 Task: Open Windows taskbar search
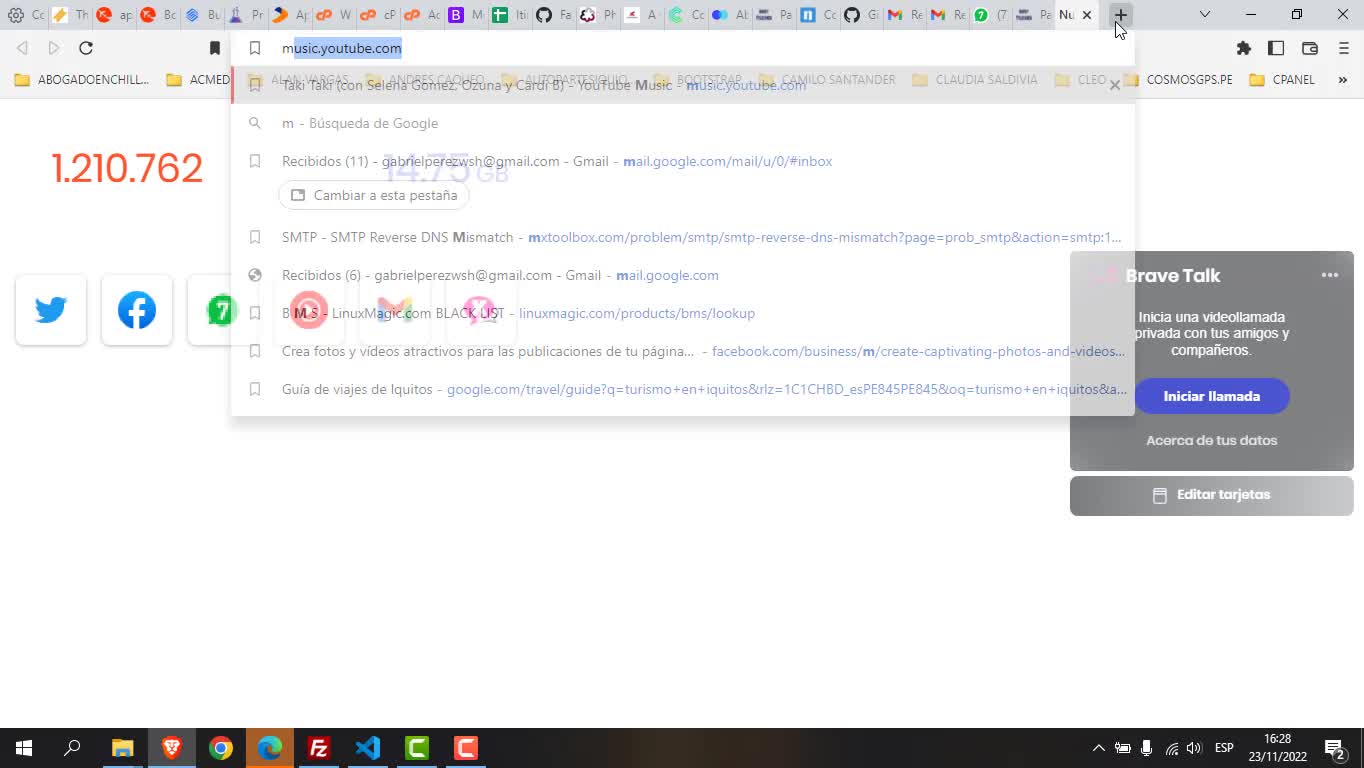73,748
